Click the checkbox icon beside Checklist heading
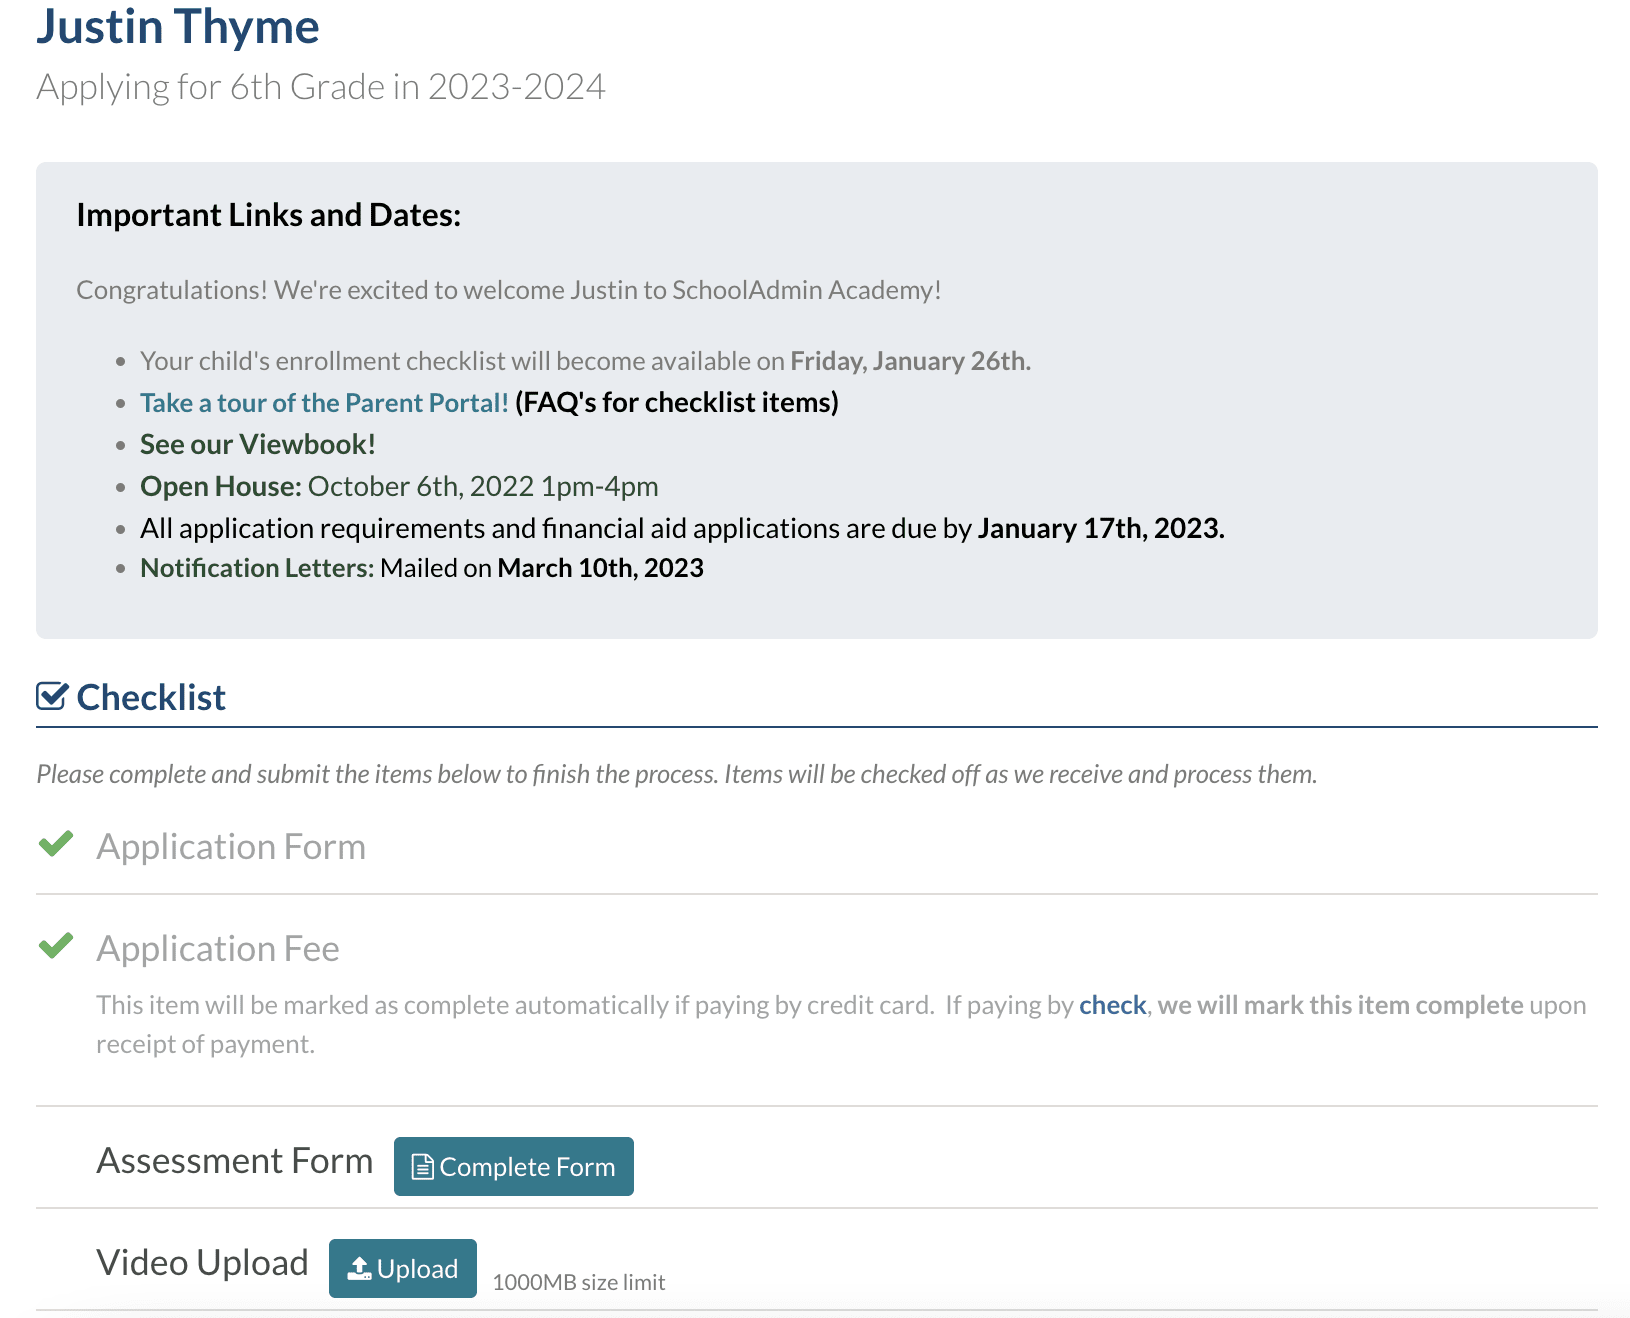 (52, 696)
